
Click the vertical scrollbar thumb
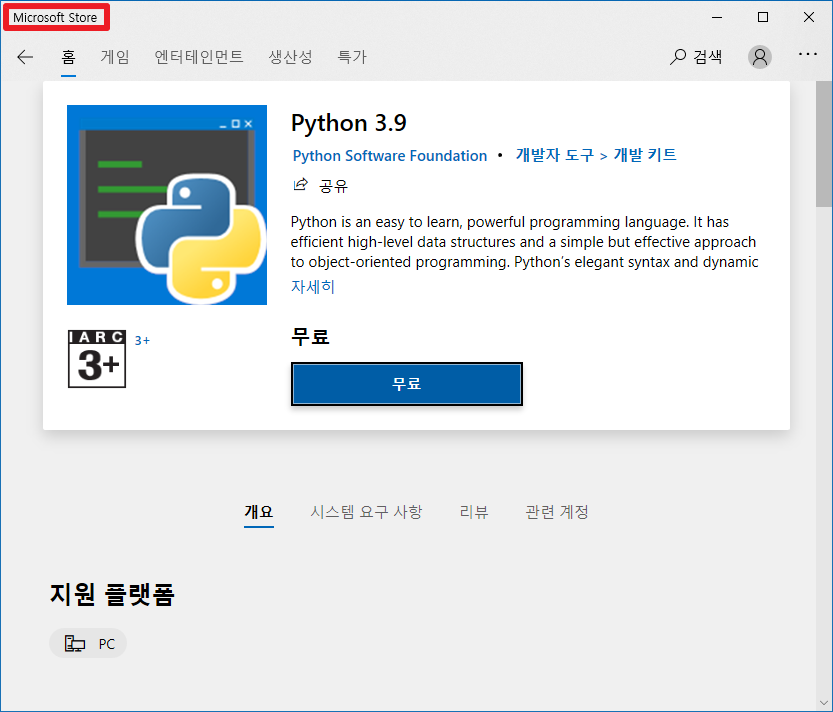pos(824,143)
